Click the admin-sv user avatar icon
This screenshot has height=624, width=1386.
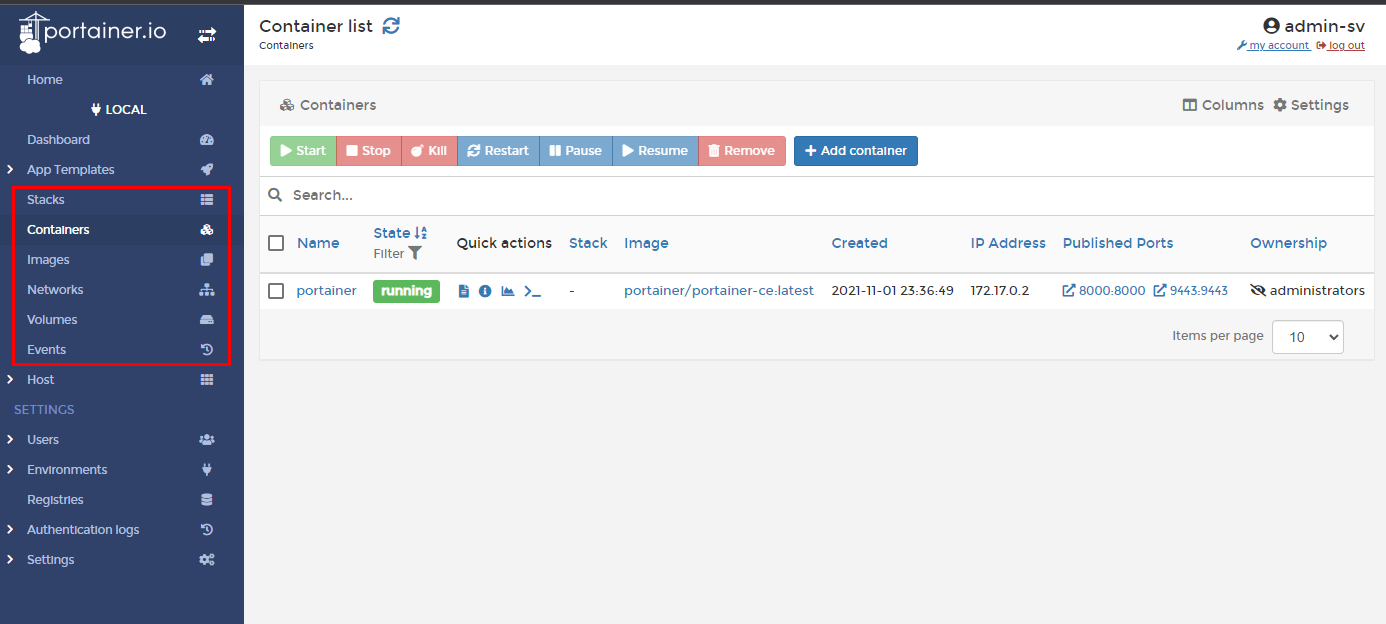(x=1271, y=26)
